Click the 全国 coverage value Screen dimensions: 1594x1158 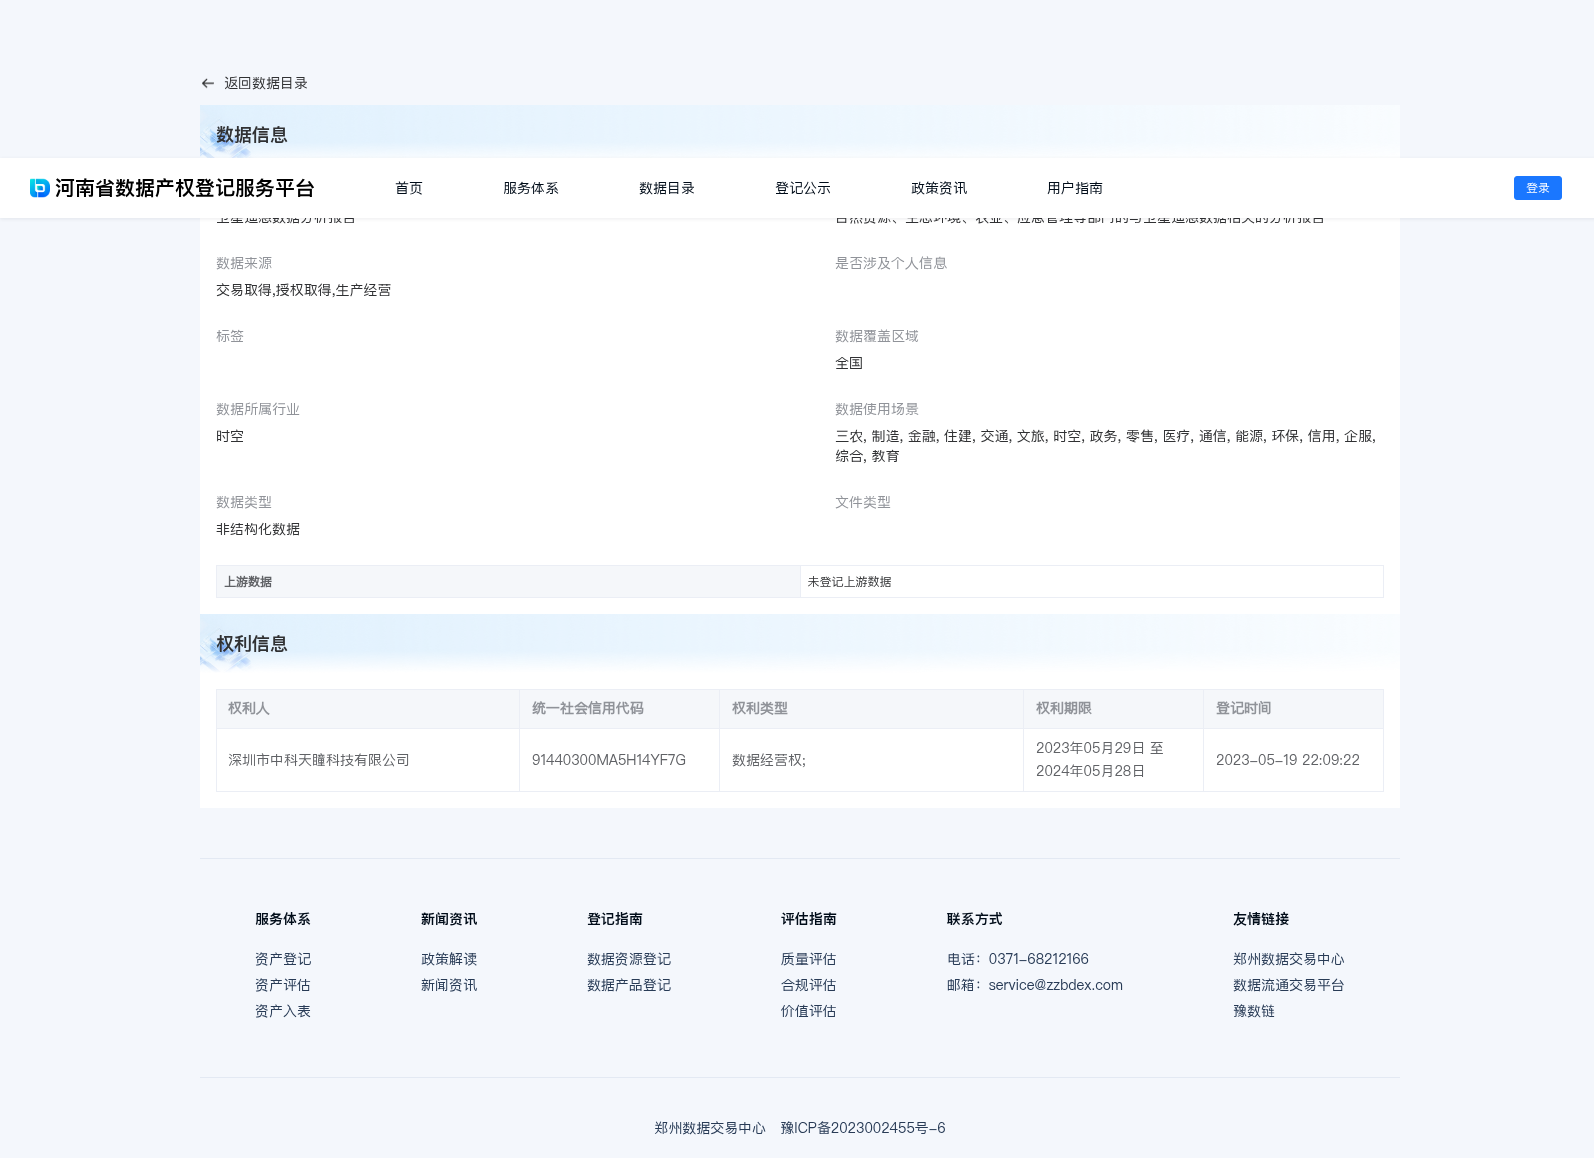click(849, 363)
